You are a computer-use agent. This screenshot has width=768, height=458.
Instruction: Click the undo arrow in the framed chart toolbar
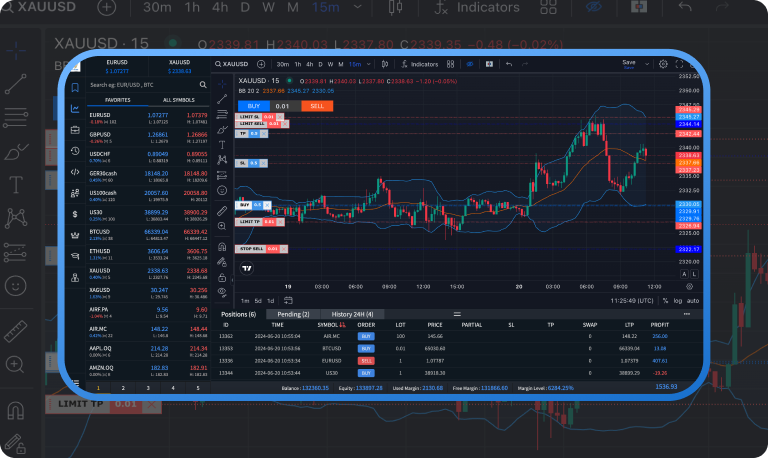pyautogui.click(x=509, y=64)
